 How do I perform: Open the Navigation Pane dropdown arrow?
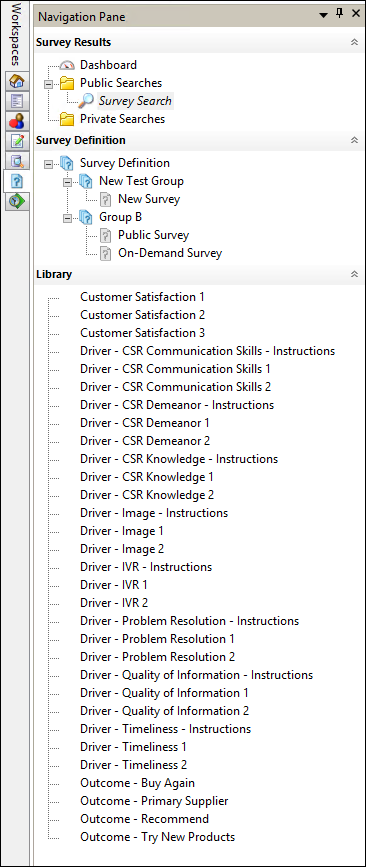point(324,16)
